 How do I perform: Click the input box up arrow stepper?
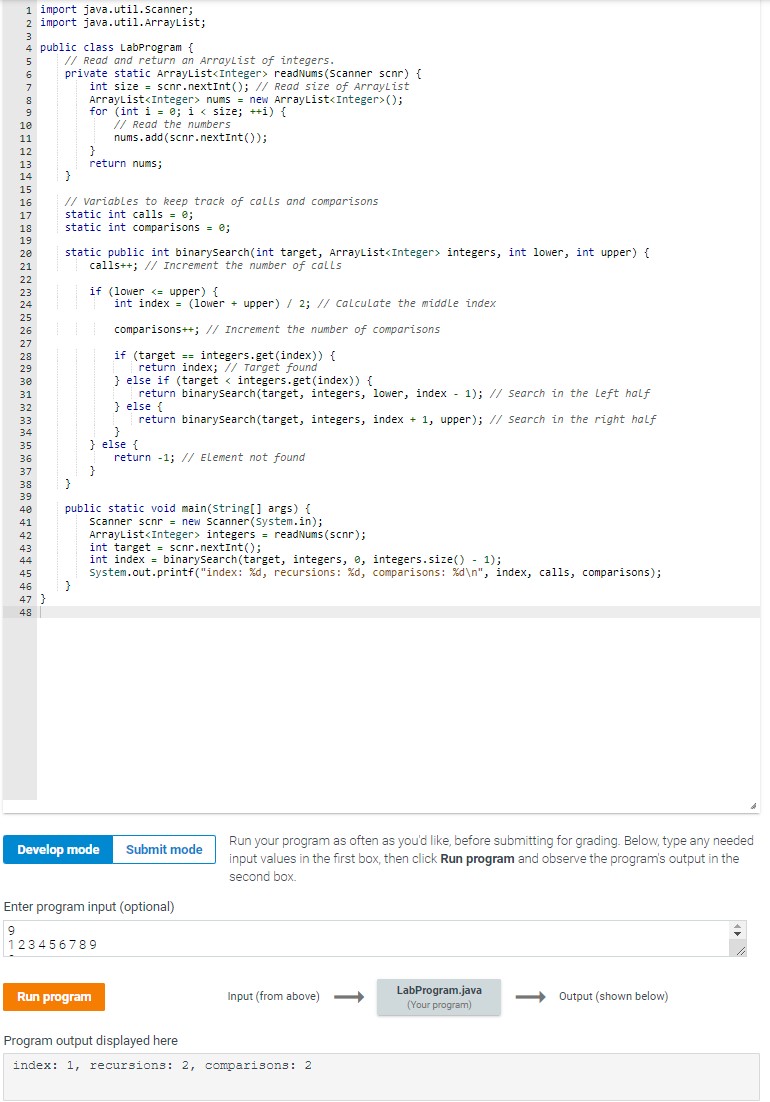737,927
